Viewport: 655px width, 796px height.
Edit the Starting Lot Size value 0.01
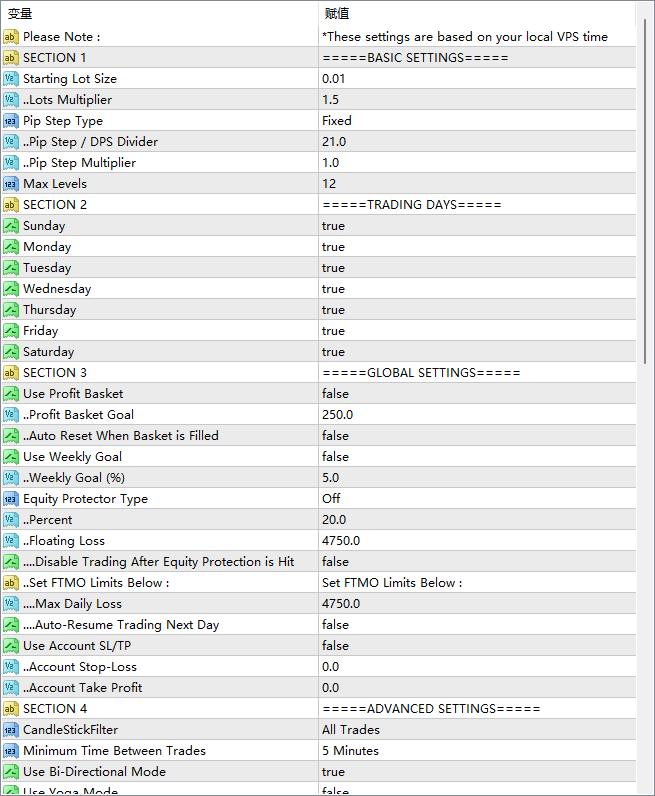pyautogui.click(x=477, y=79)
